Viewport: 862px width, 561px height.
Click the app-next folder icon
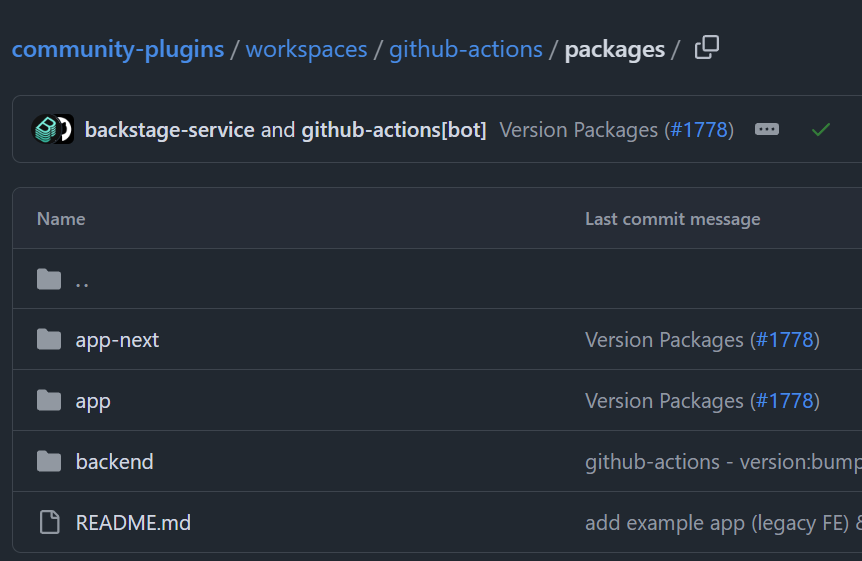(49, 340)
